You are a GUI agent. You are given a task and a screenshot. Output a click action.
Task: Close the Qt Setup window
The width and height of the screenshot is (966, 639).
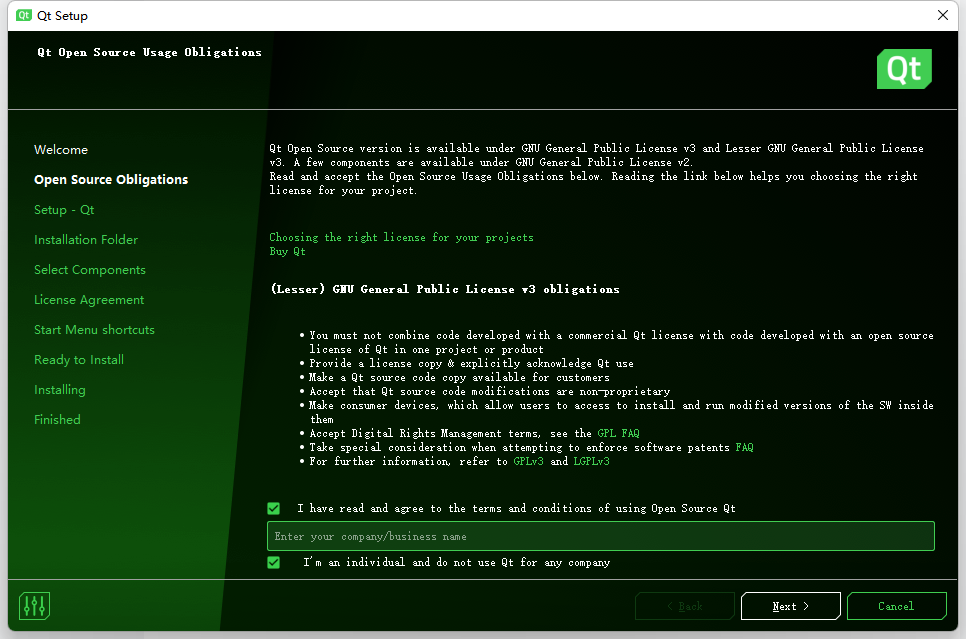click(x=943, y=15)
